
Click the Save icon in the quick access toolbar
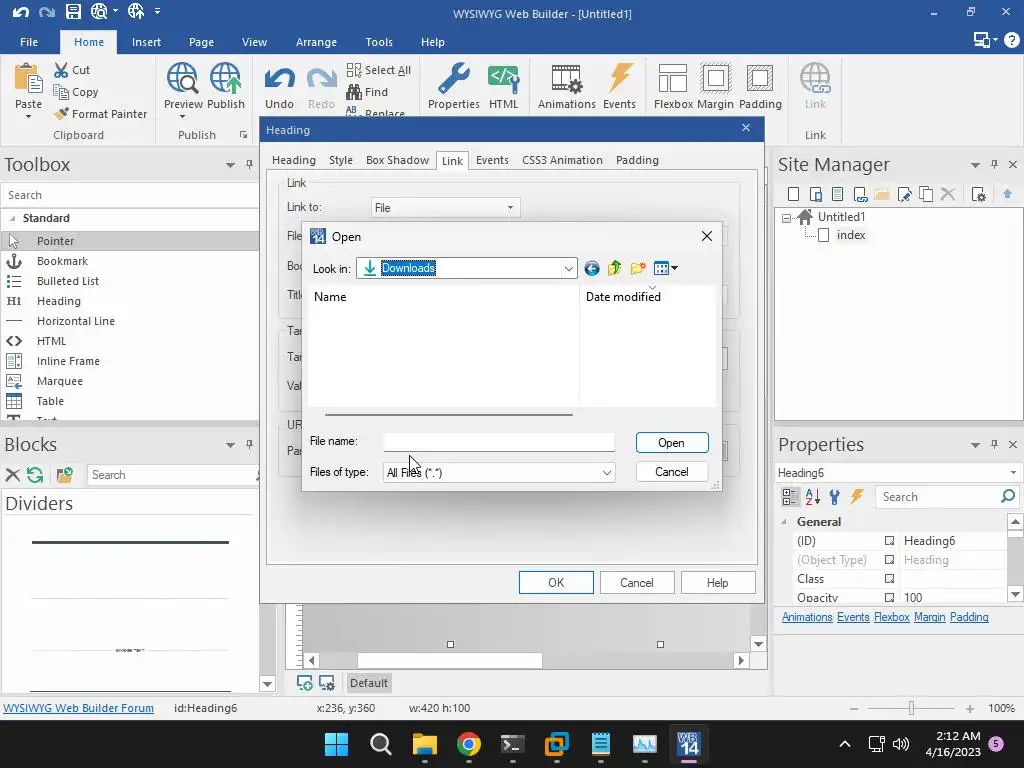pyautogui.click(x=73, y=11)
